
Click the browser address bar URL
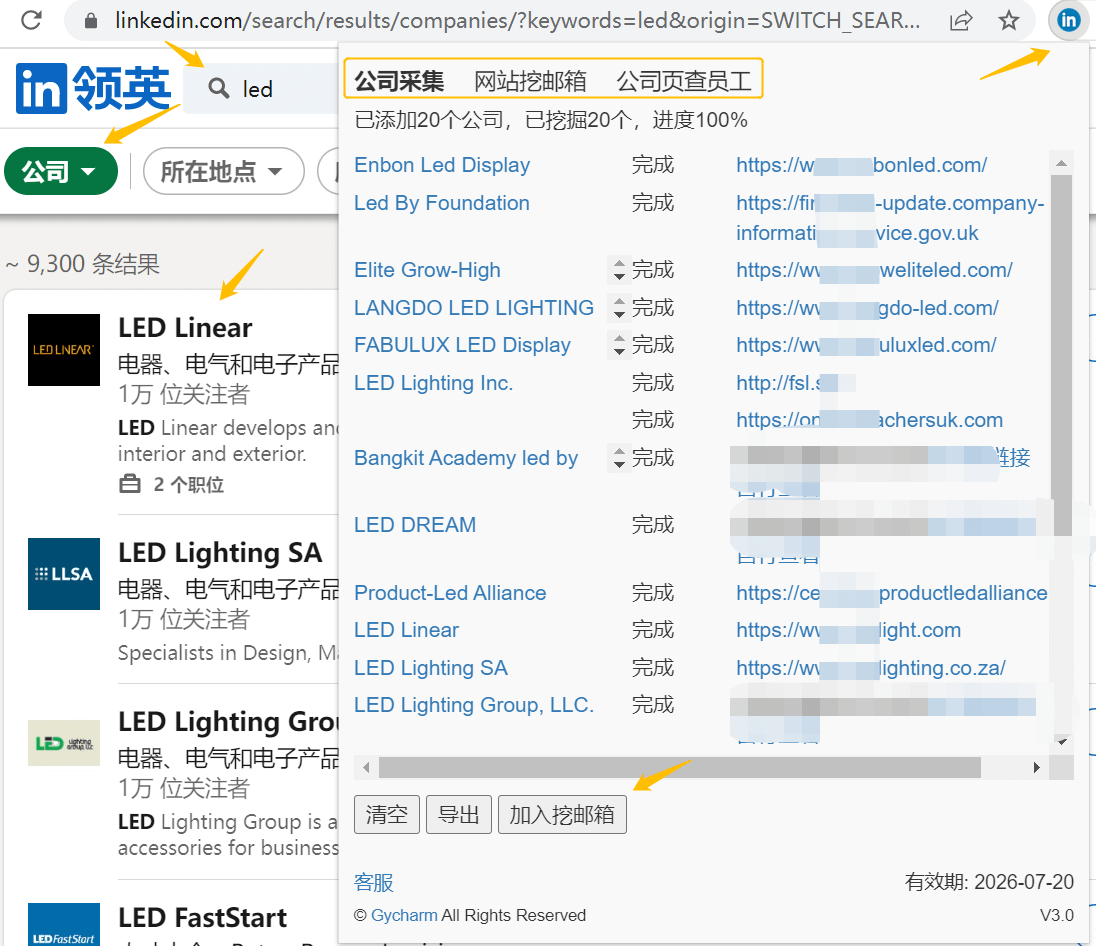pyautogui.click(x=517, y=21)
